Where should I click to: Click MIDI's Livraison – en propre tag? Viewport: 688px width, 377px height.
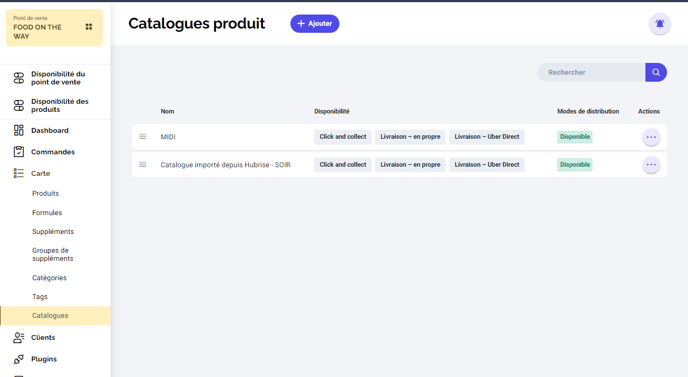410,137
